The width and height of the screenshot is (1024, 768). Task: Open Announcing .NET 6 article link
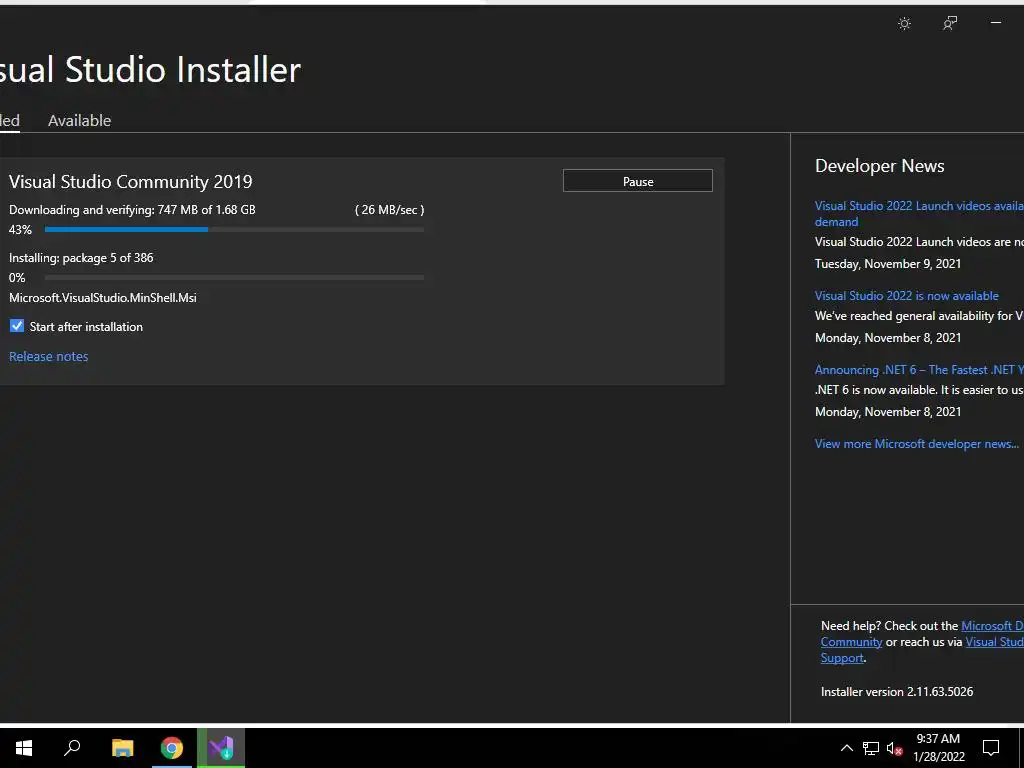click(919, 370)
